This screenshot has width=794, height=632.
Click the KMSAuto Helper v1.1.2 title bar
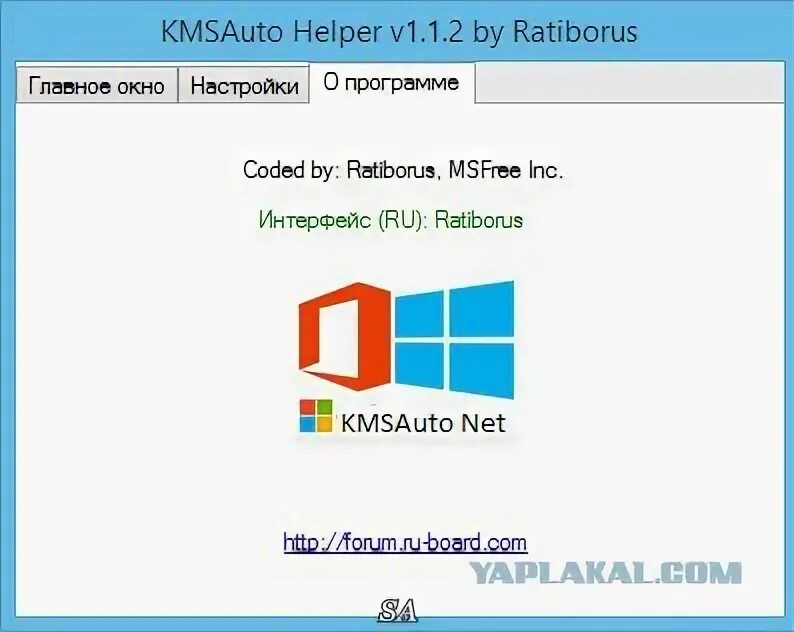399,31
